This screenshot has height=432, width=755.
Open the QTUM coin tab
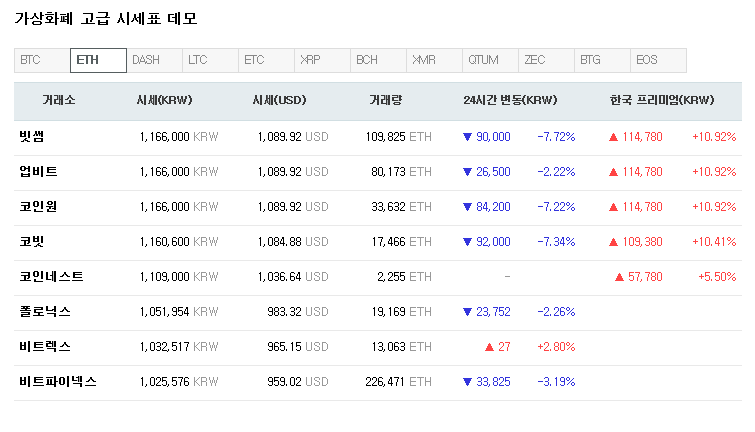[x=490, y=61]
